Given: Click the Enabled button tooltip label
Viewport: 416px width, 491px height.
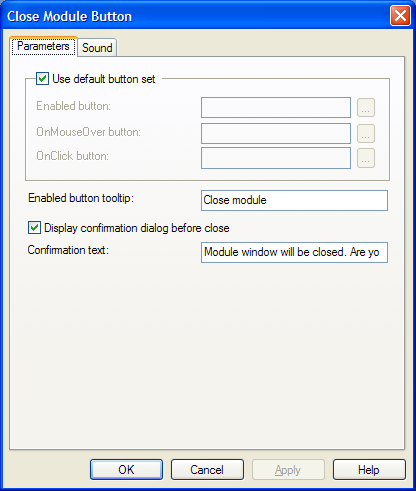Looking at the screenshot, I should pyautogui.click(x=81, y=198).
